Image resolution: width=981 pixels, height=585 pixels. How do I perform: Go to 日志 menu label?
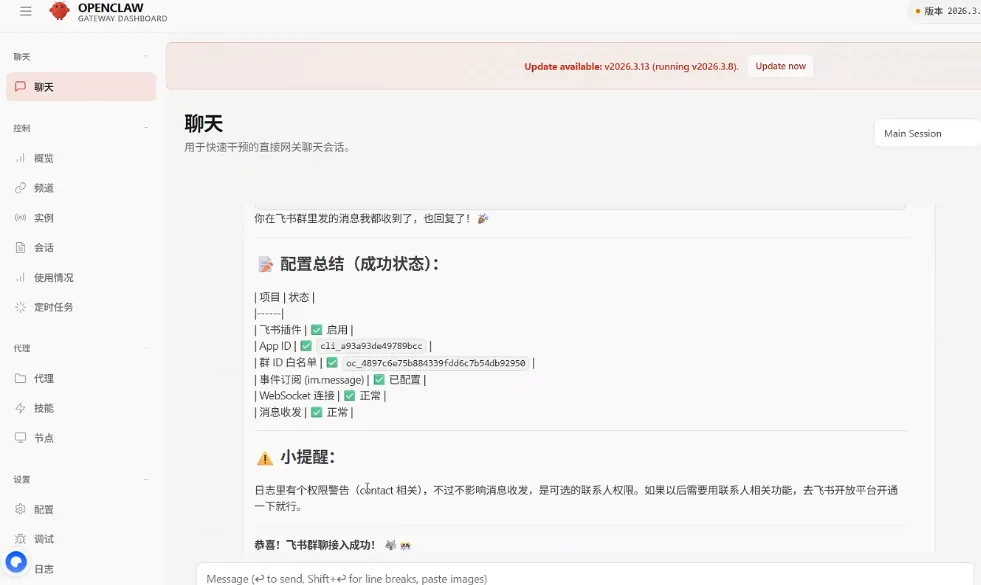coord(44,569)
